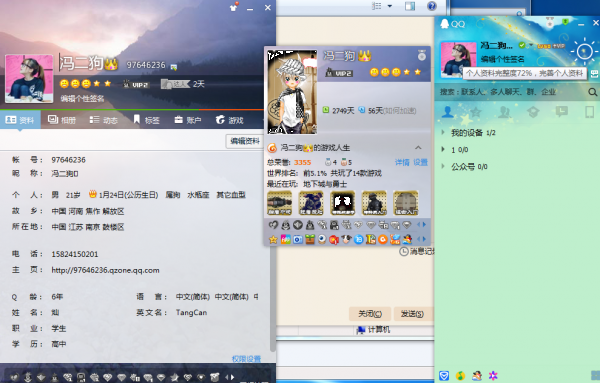This screenshot has height=383, width=600.
Task: Click the 达人 2天 badge
Action: (183, 84)
